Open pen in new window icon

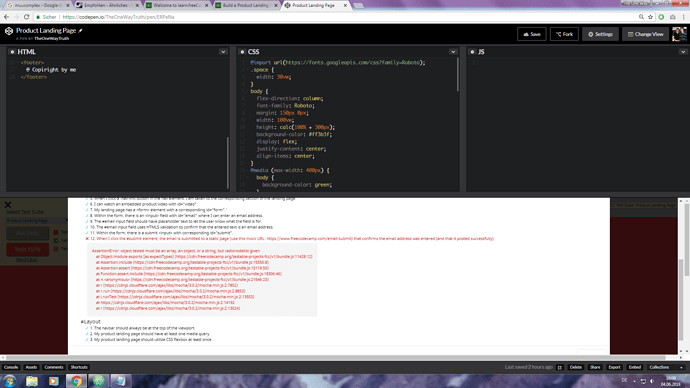tap(560, 367)
